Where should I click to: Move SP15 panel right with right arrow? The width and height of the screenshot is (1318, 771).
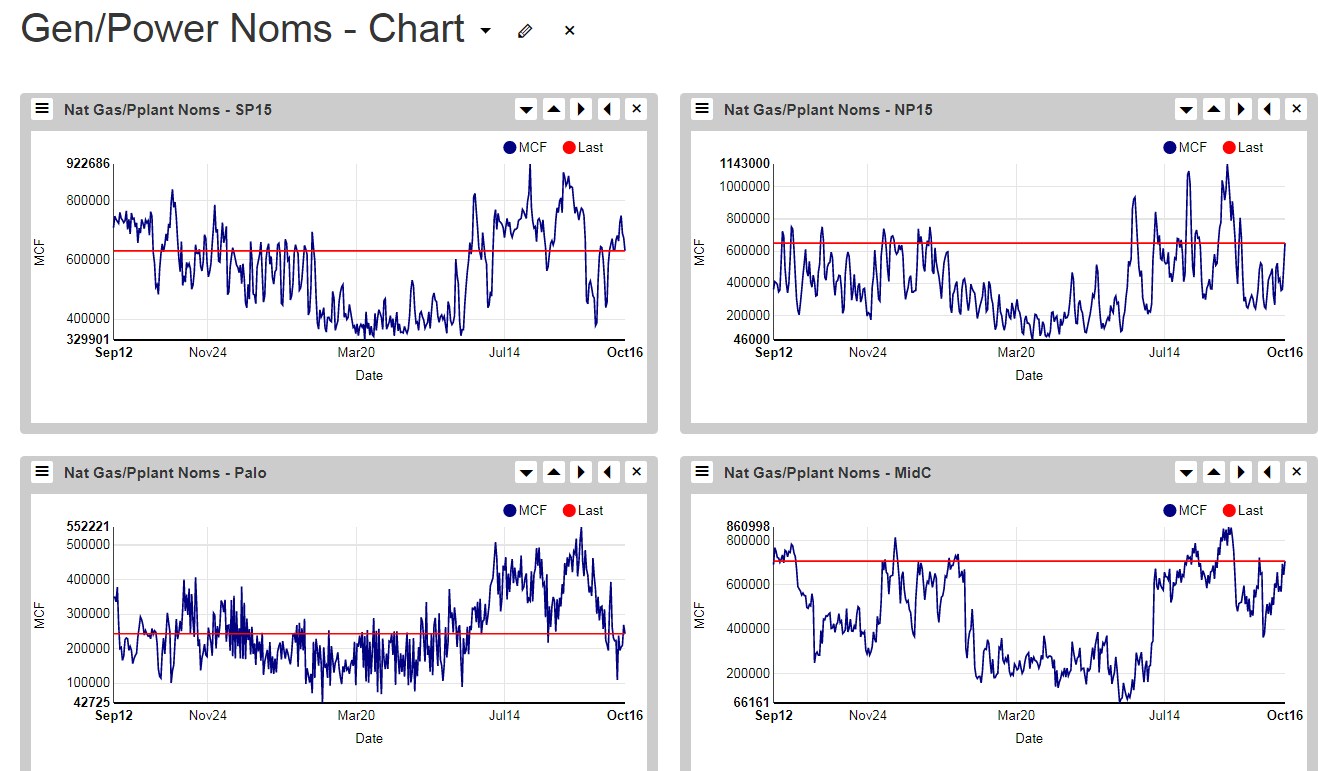[581, 109]
